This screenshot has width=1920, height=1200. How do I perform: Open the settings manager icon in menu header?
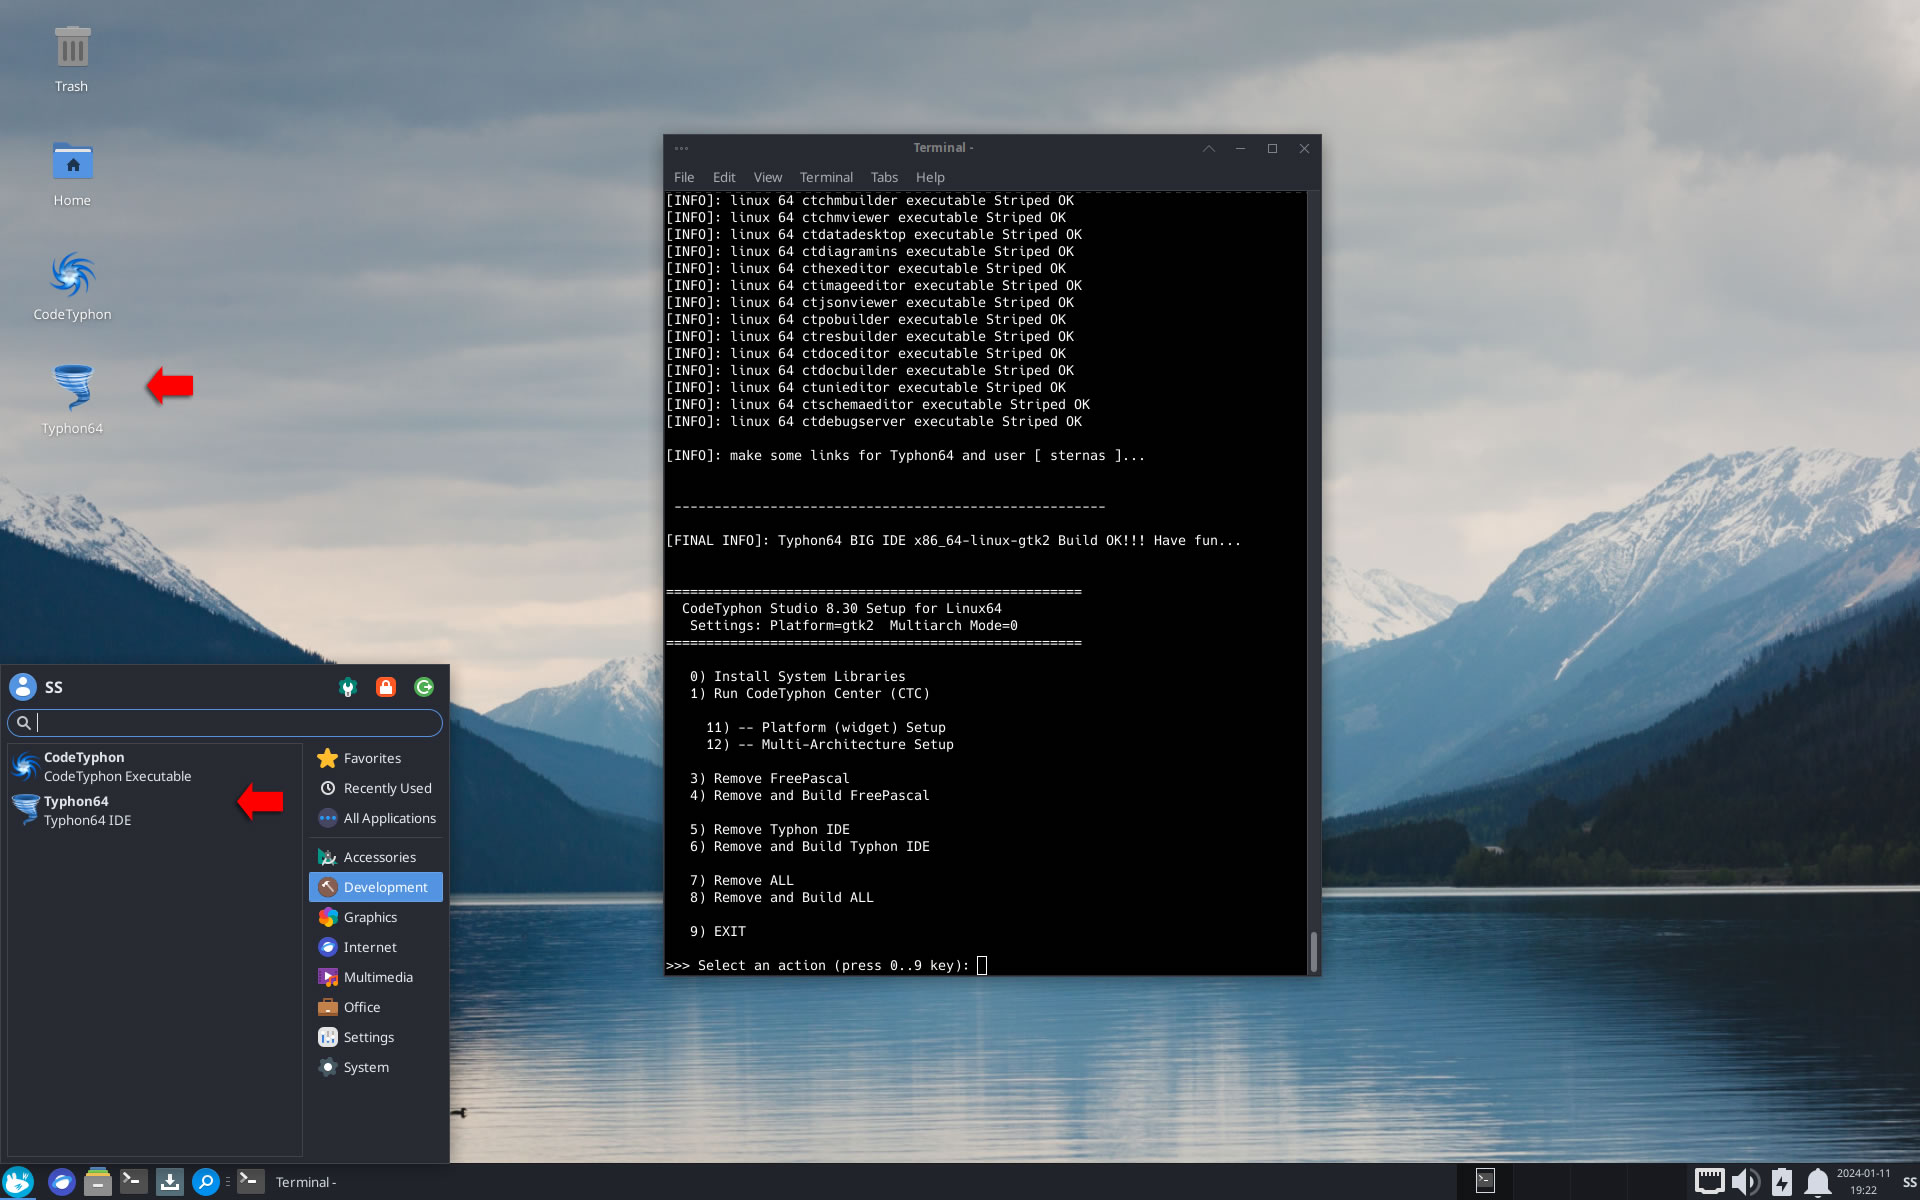348,687
